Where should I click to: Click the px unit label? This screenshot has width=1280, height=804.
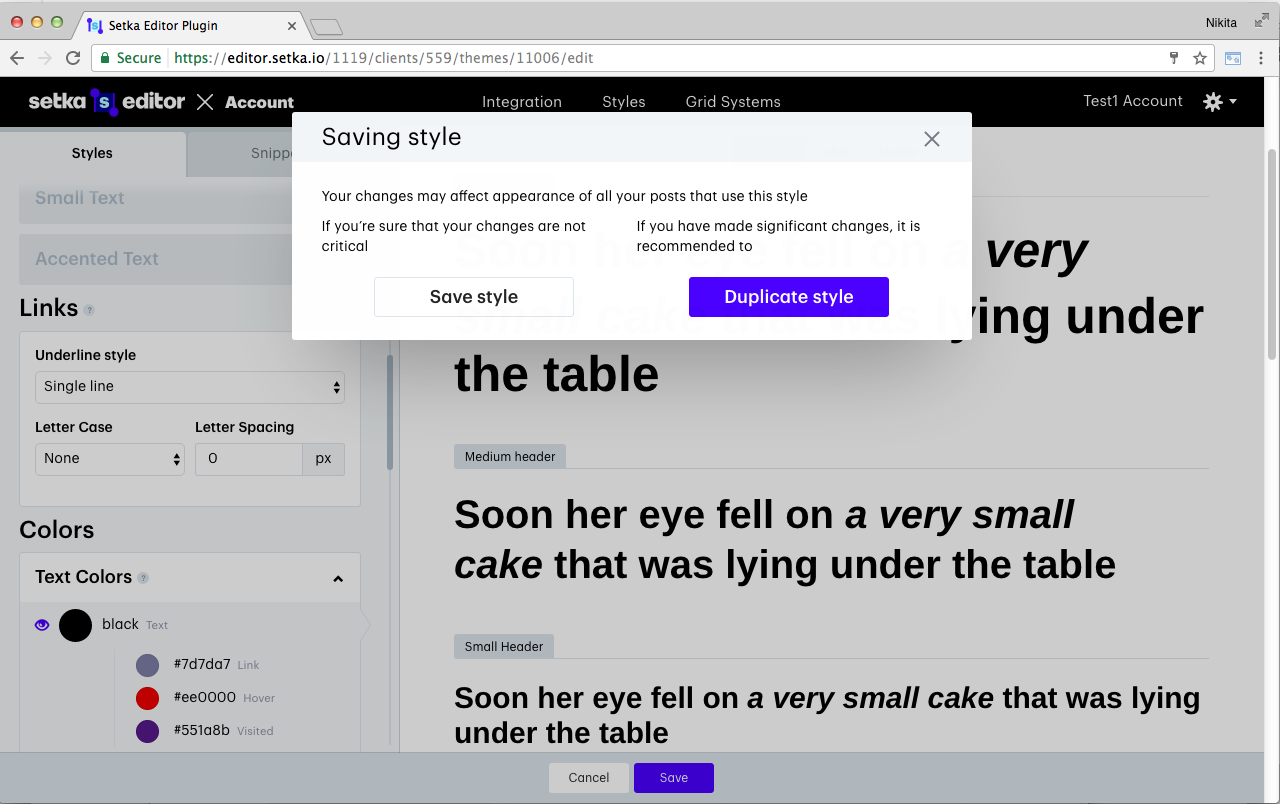pos(323,459)
